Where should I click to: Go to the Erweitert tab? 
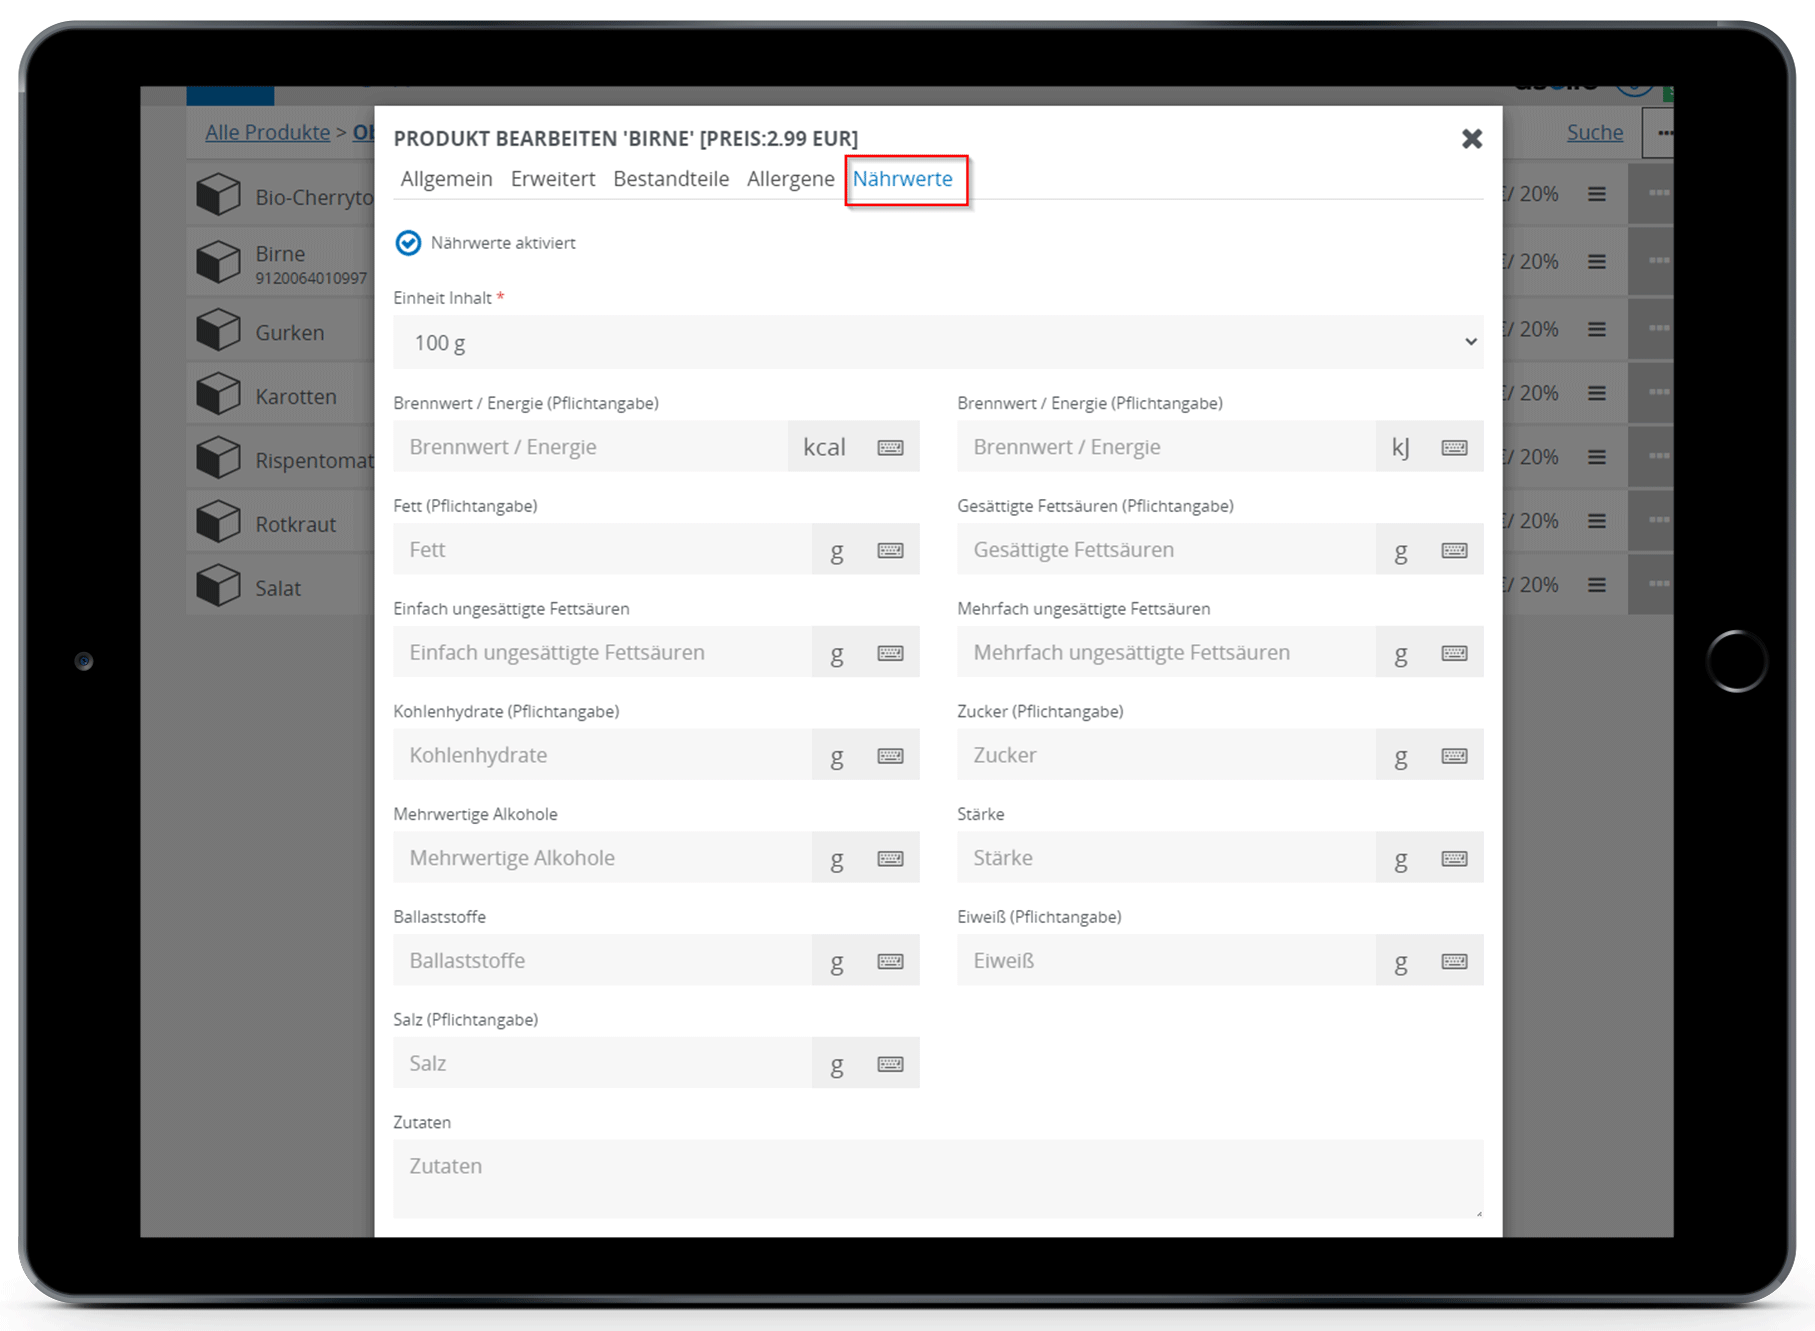coord(552,179)
